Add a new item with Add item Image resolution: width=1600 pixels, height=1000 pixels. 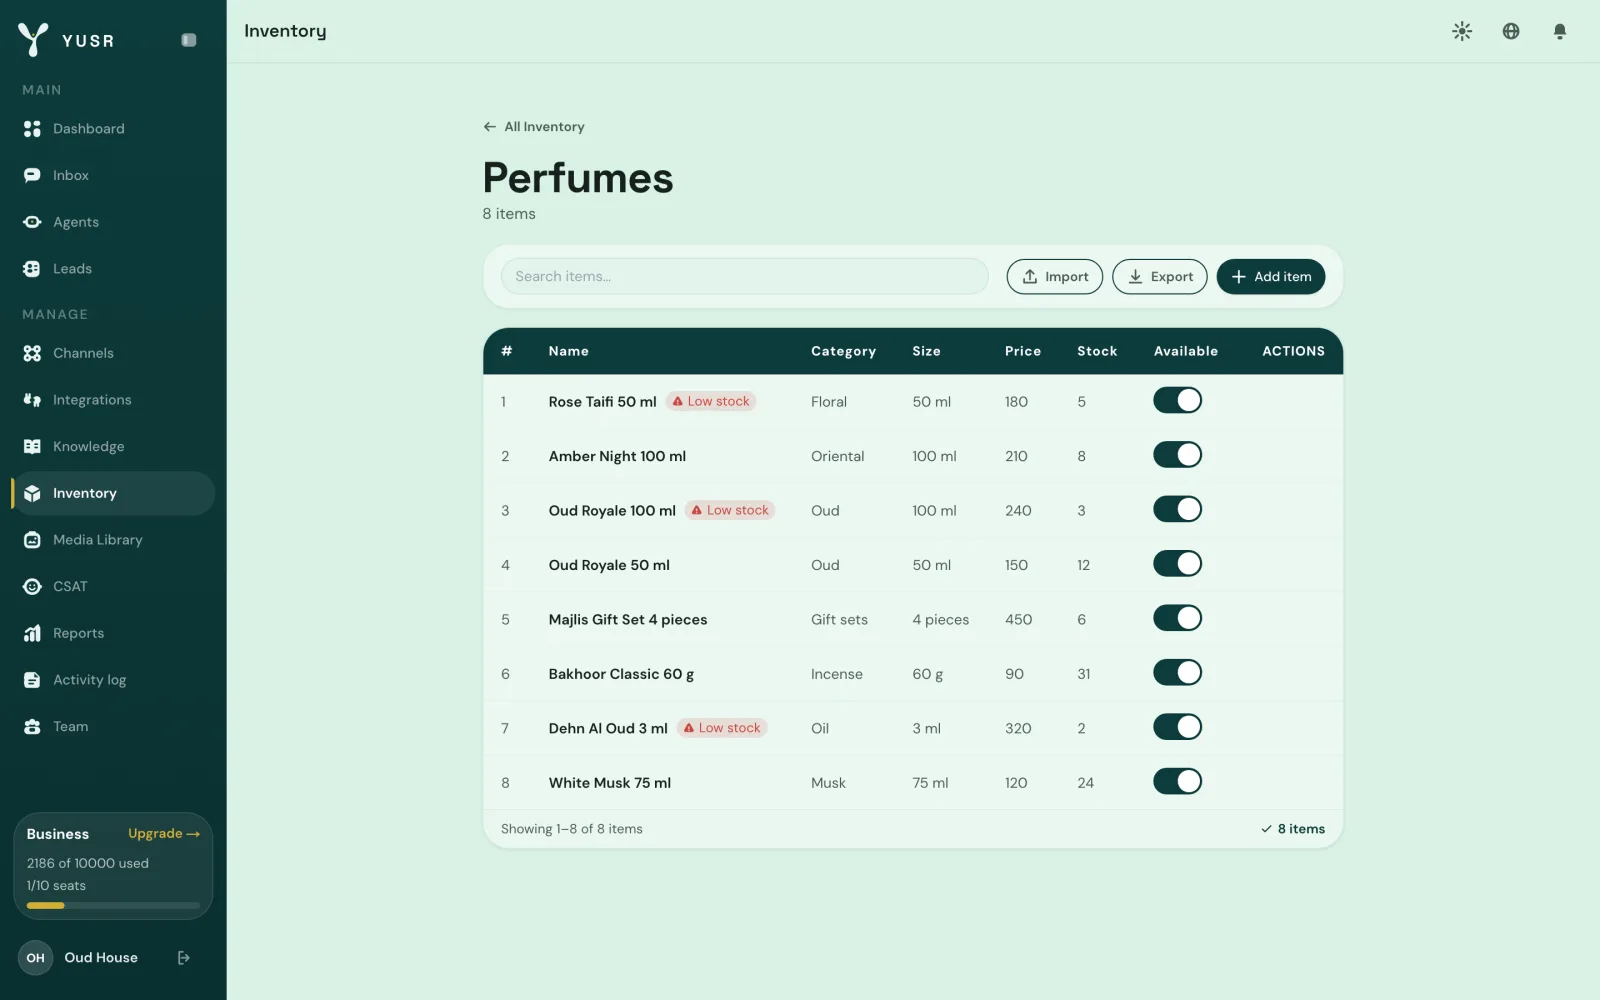1271,277
